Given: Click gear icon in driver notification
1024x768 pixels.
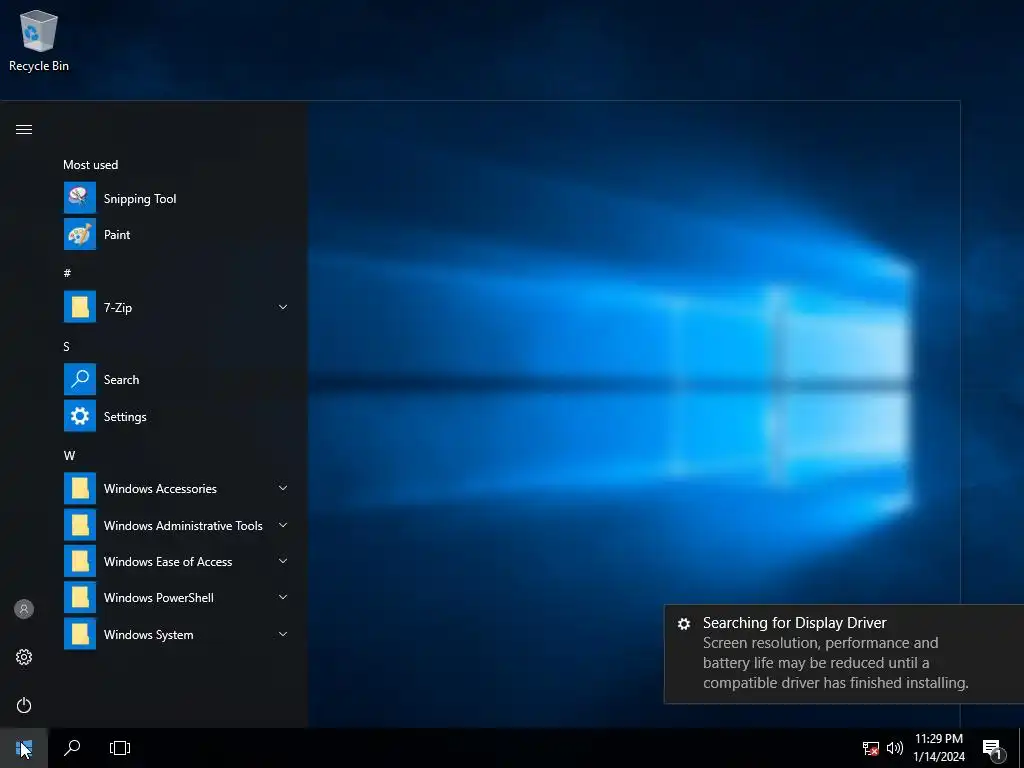Looking at the screenshot, I should tap(684, 624).
